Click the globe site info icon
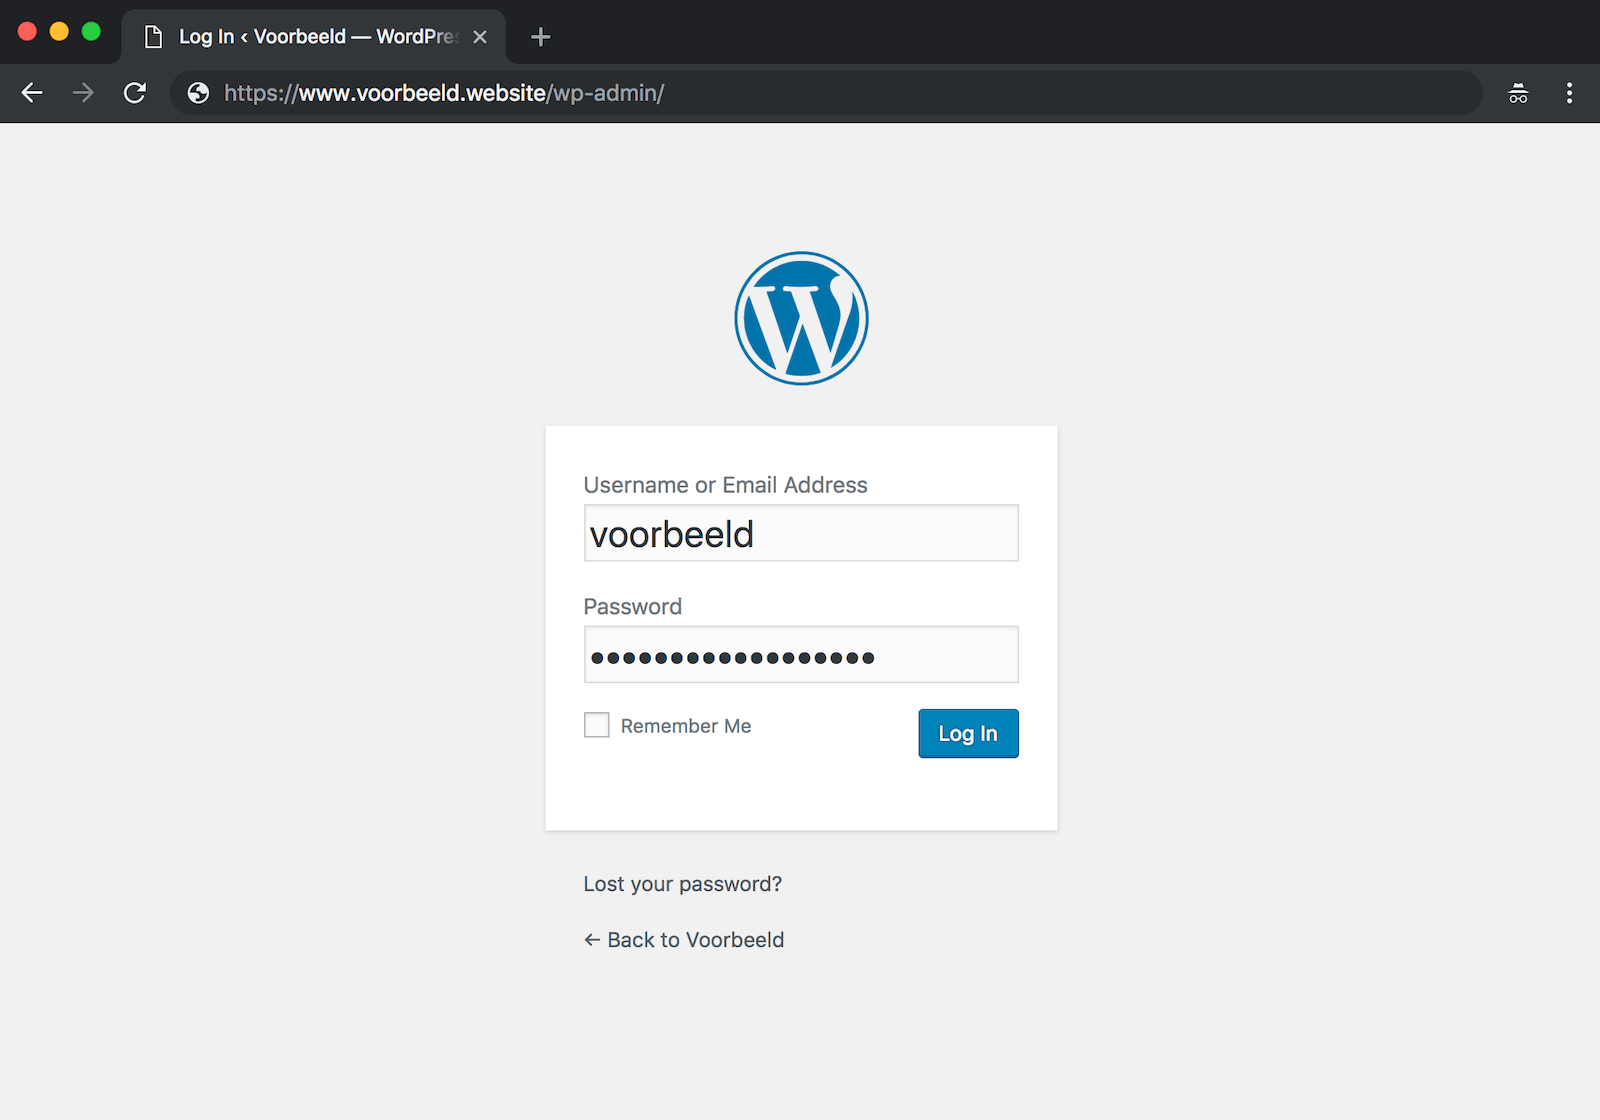Screen dimensions: 1600x1120 199,93
